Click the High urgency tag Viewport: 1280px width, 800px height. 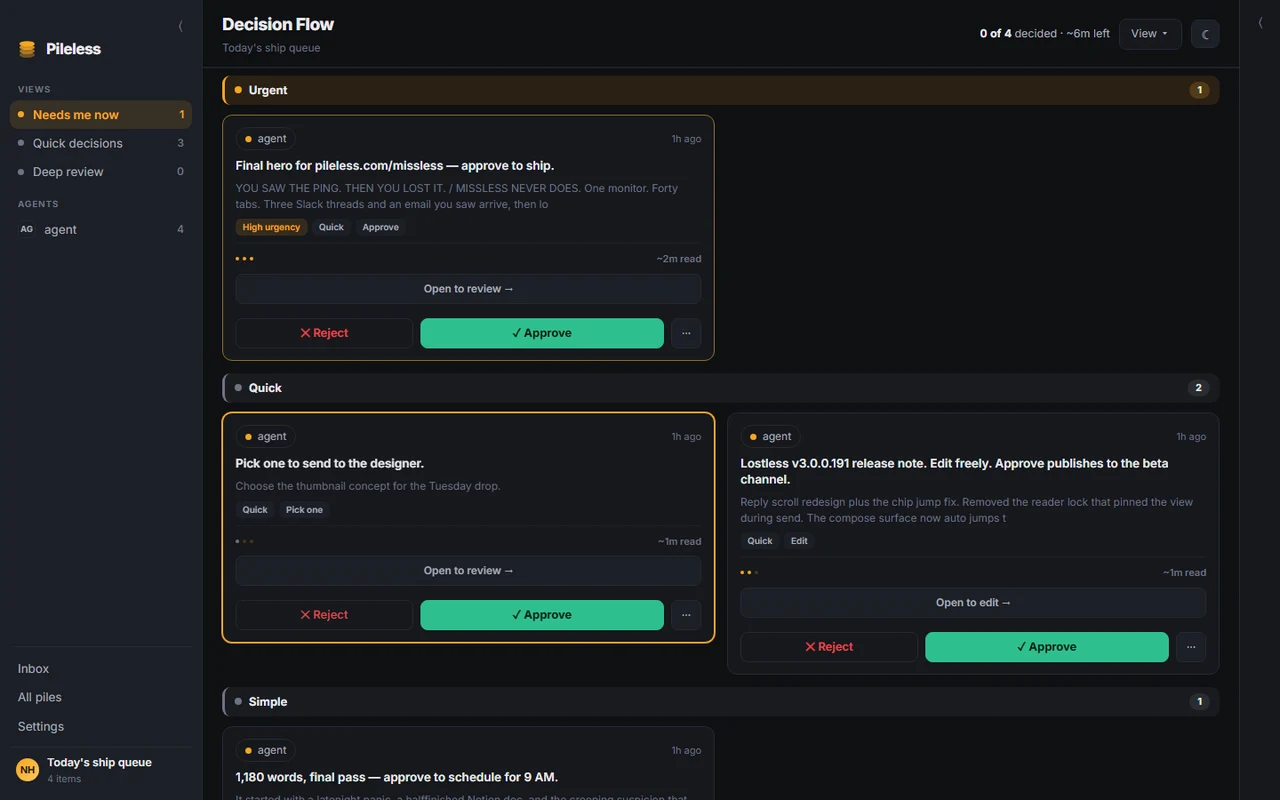pos(271,227)
